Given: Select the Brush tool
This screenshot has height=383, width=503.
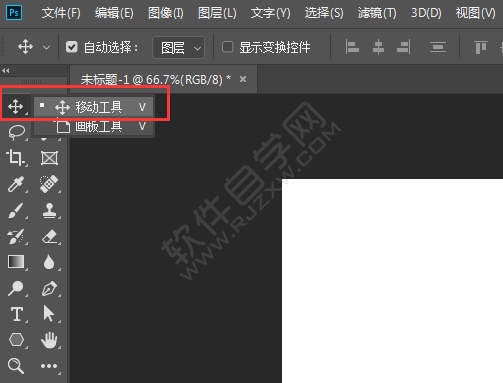Looking at the screenshot, I should pyautogui.click(x=16, y=210).
